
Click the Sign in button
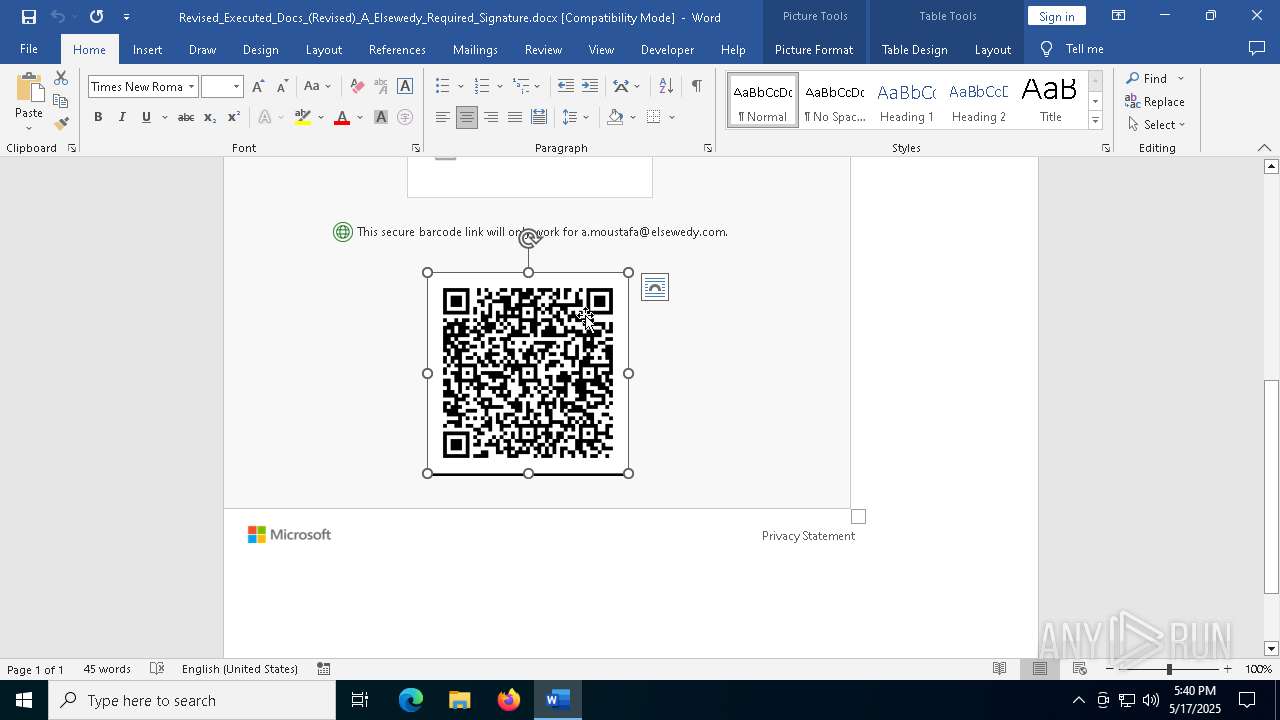pos(1056,16)
